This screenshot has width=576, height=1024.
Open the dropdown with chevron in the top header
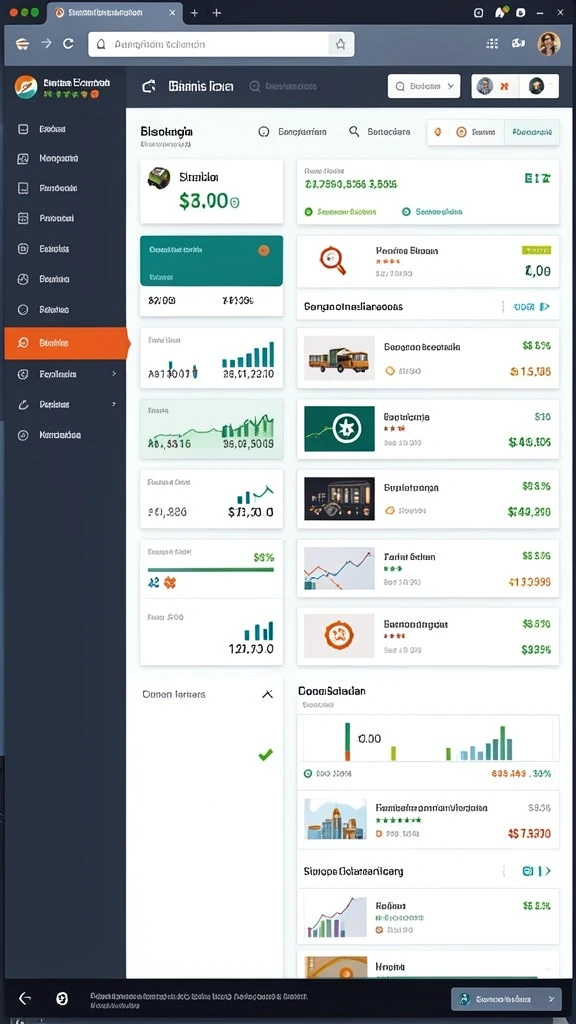[424, 86]
